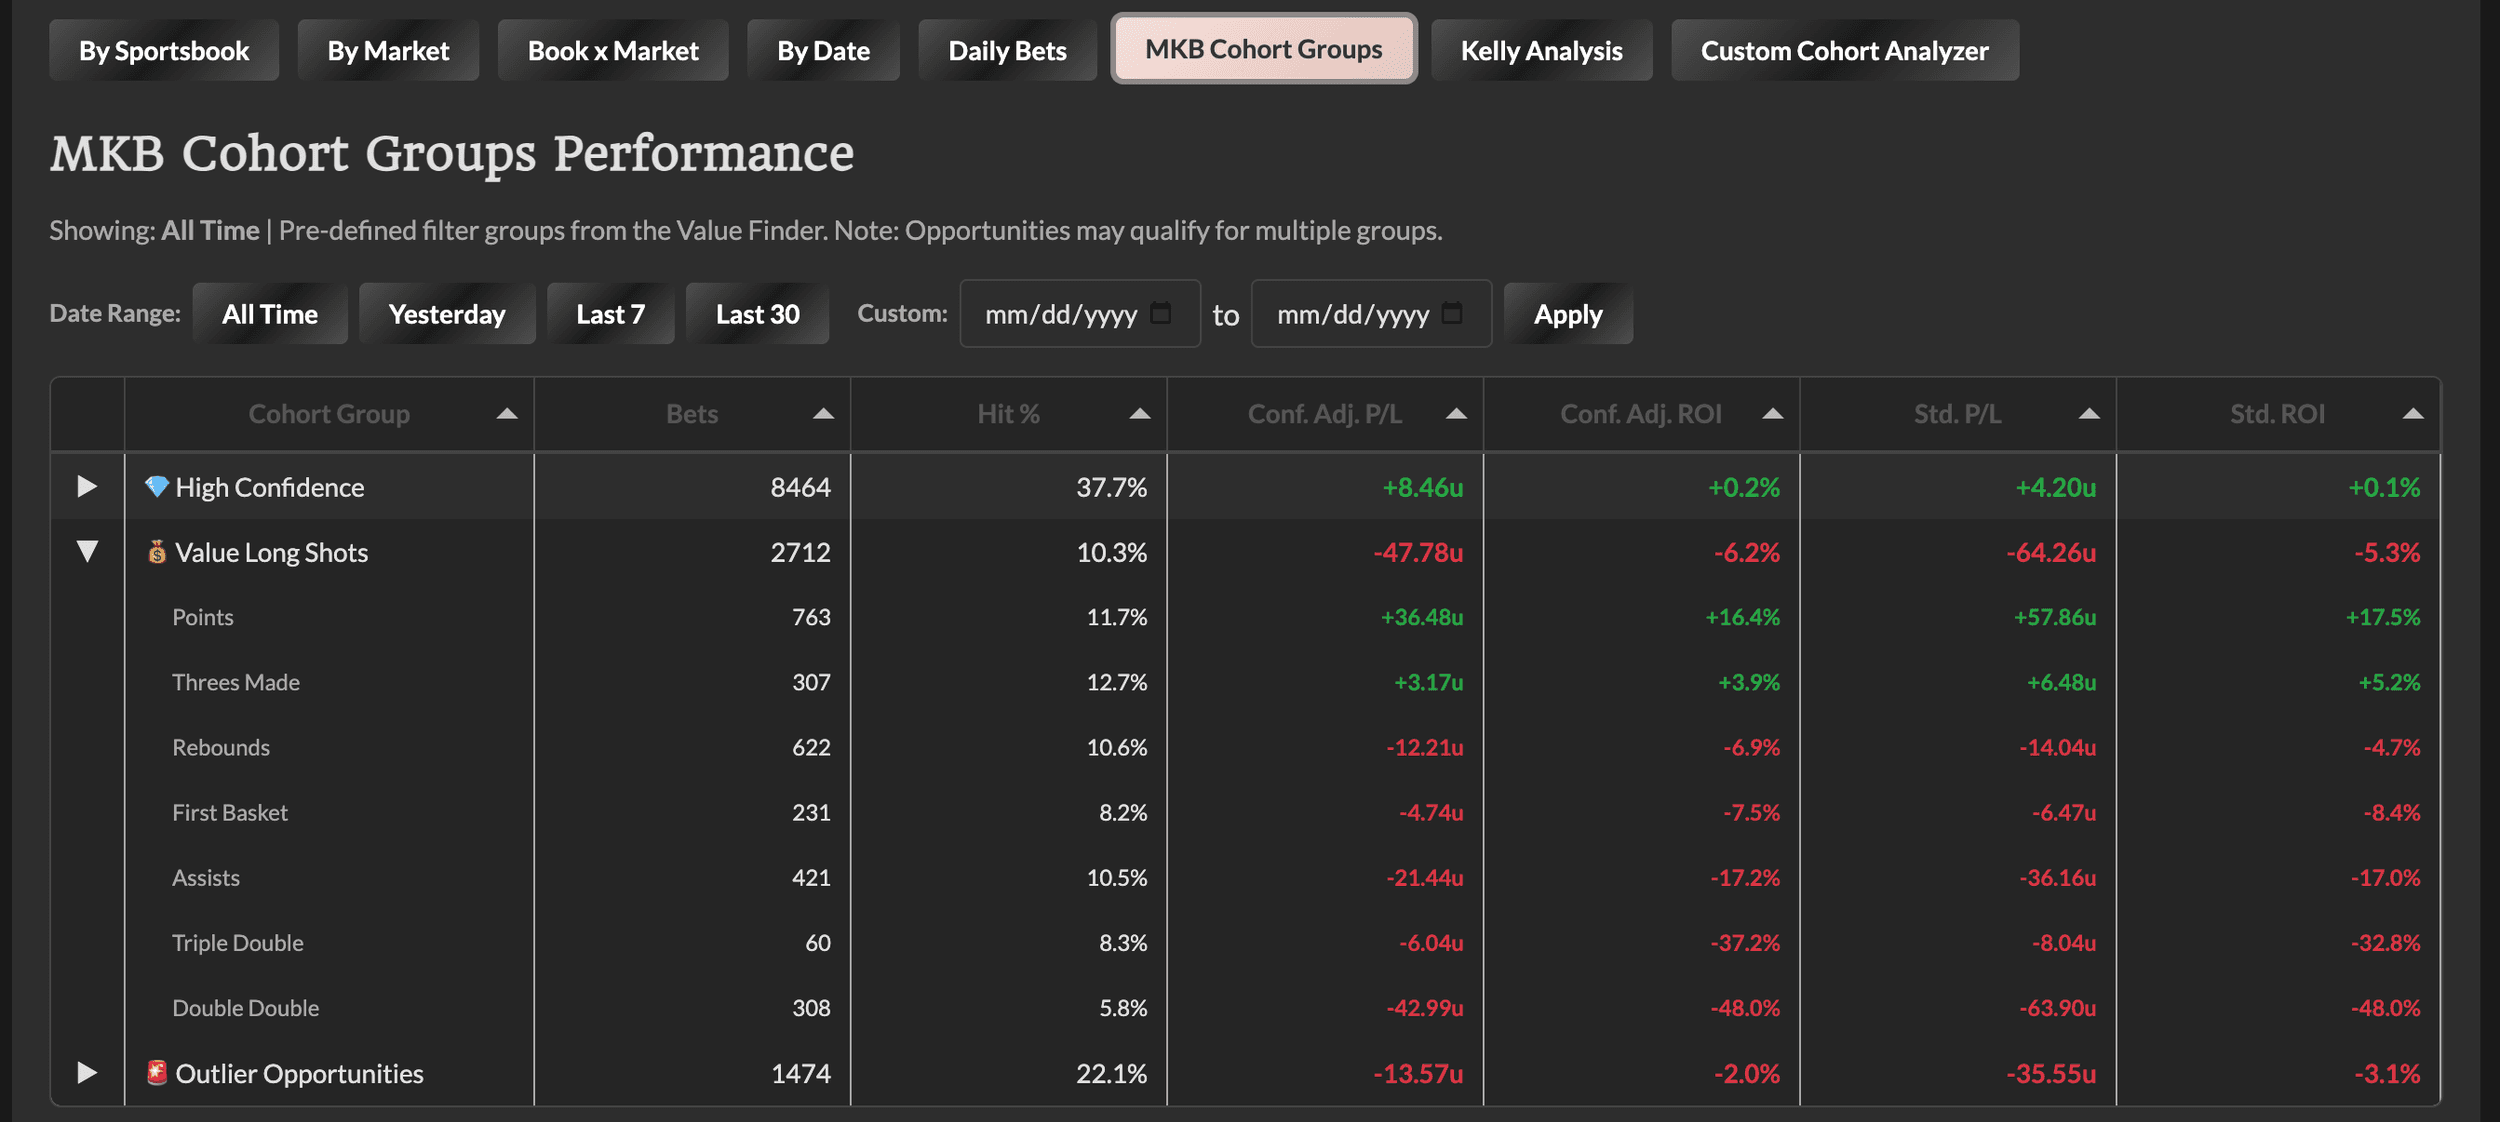Click the sort arrow beside Cohort Group
The image size is (2500, 1122).
[x=507, y=414]
